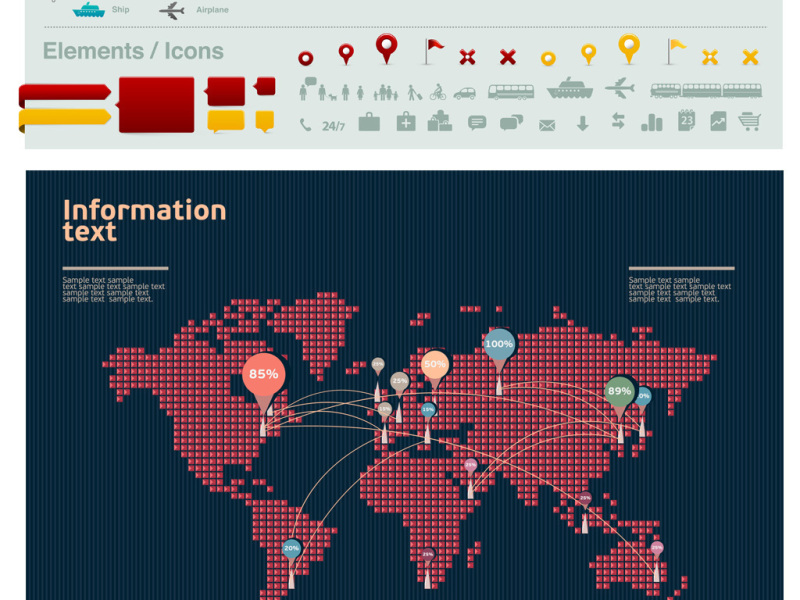This screenshot has height=600, width=800.
Task: Select the gray car icon
Action: pos(465,93)
